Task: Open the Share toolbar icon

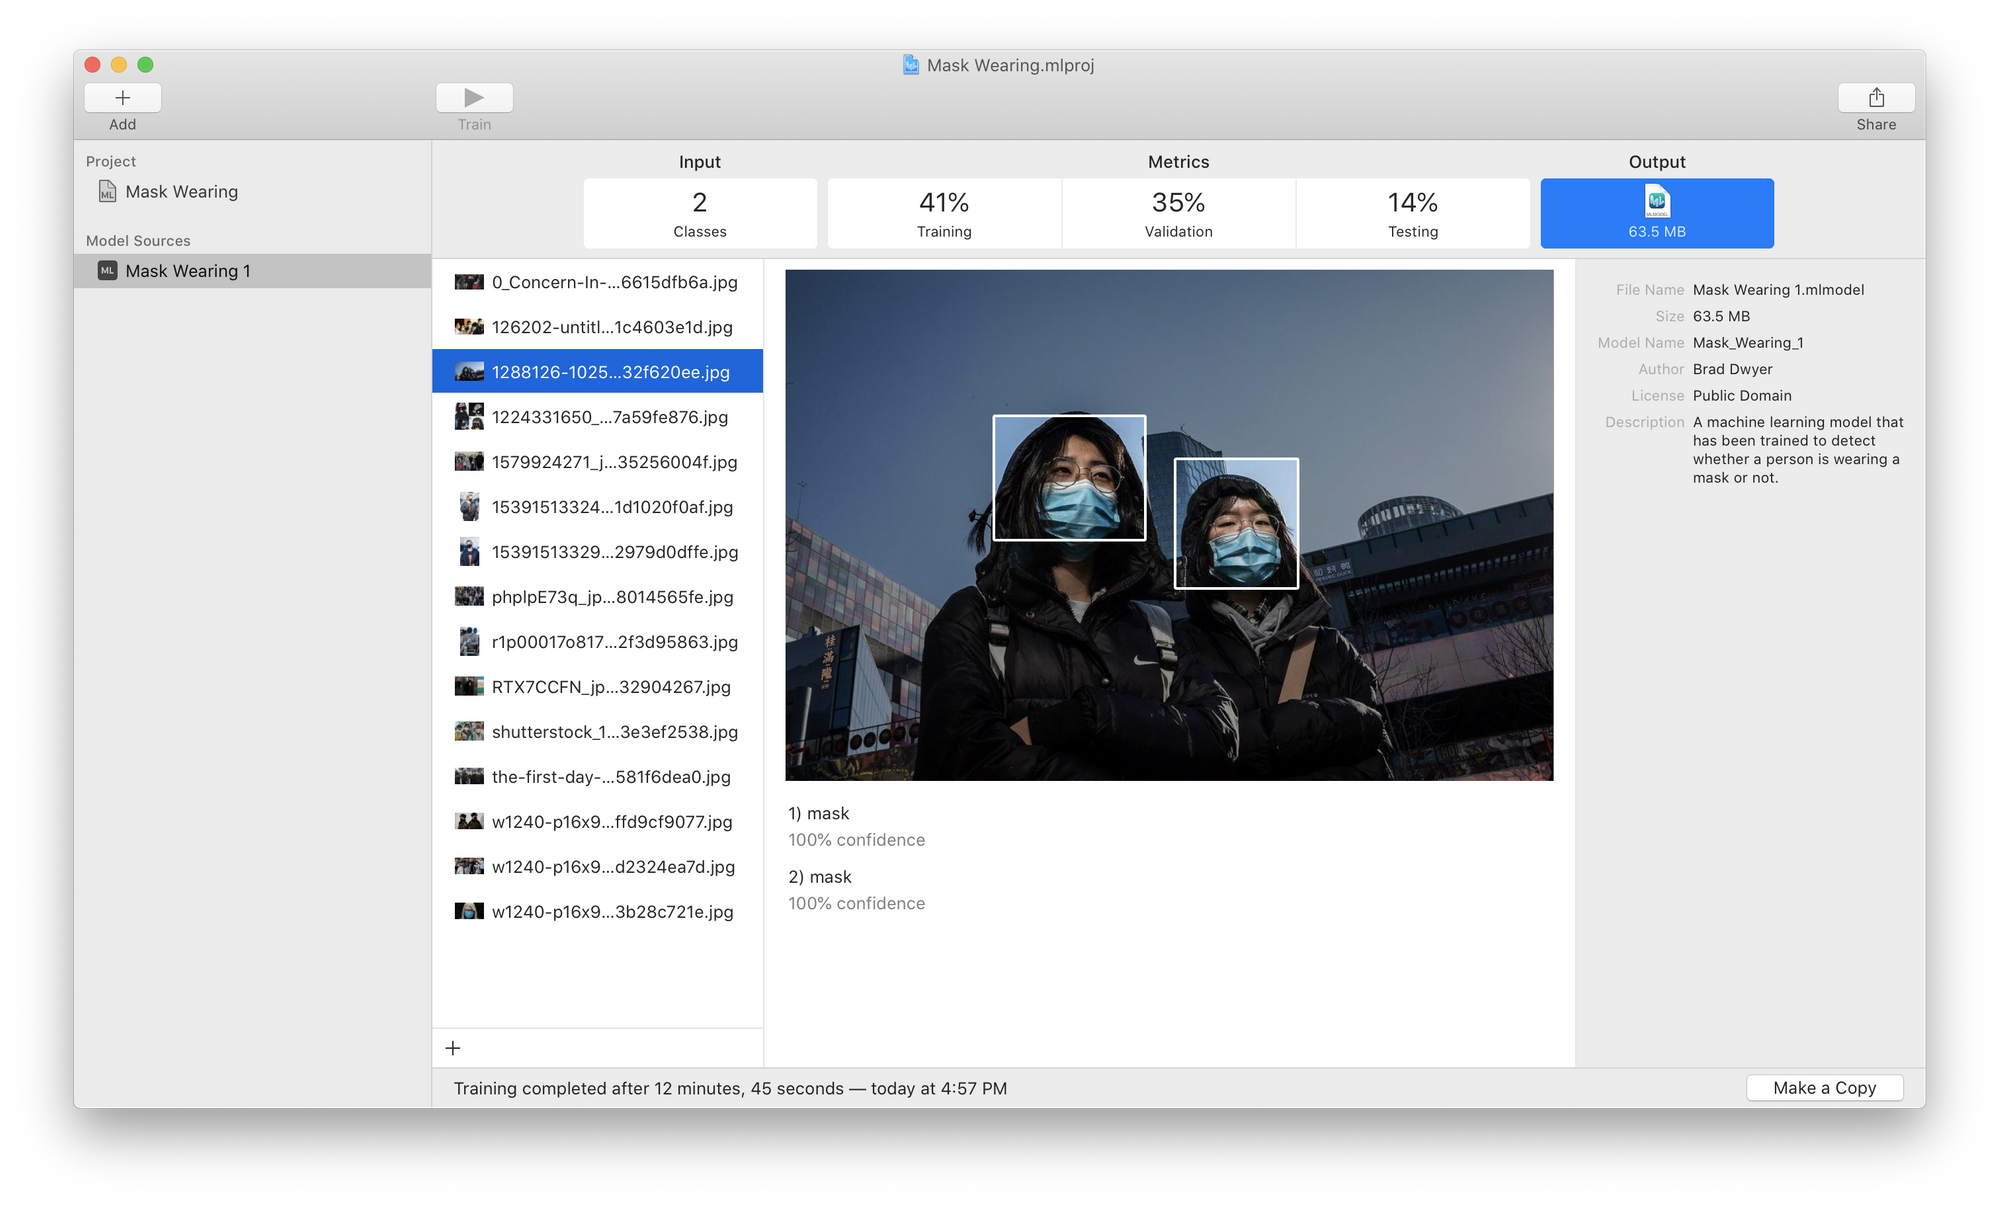Action: coord(1876,98)
